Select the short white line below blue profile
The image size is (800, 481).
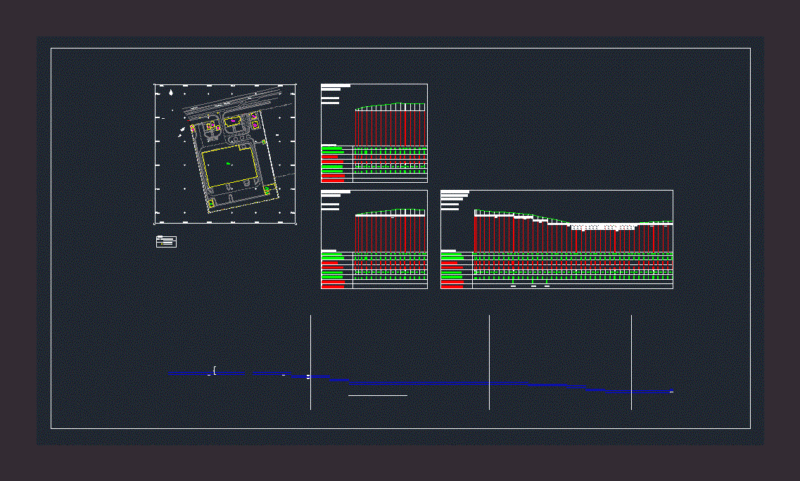[x=378, y=395]
